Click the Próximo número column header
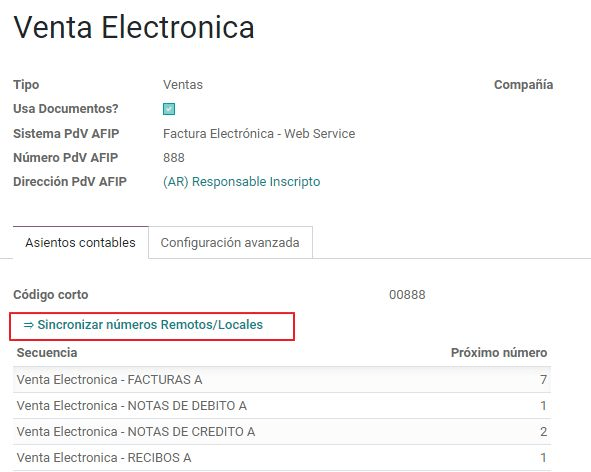The image size is (591, 472). click(499, 353)
